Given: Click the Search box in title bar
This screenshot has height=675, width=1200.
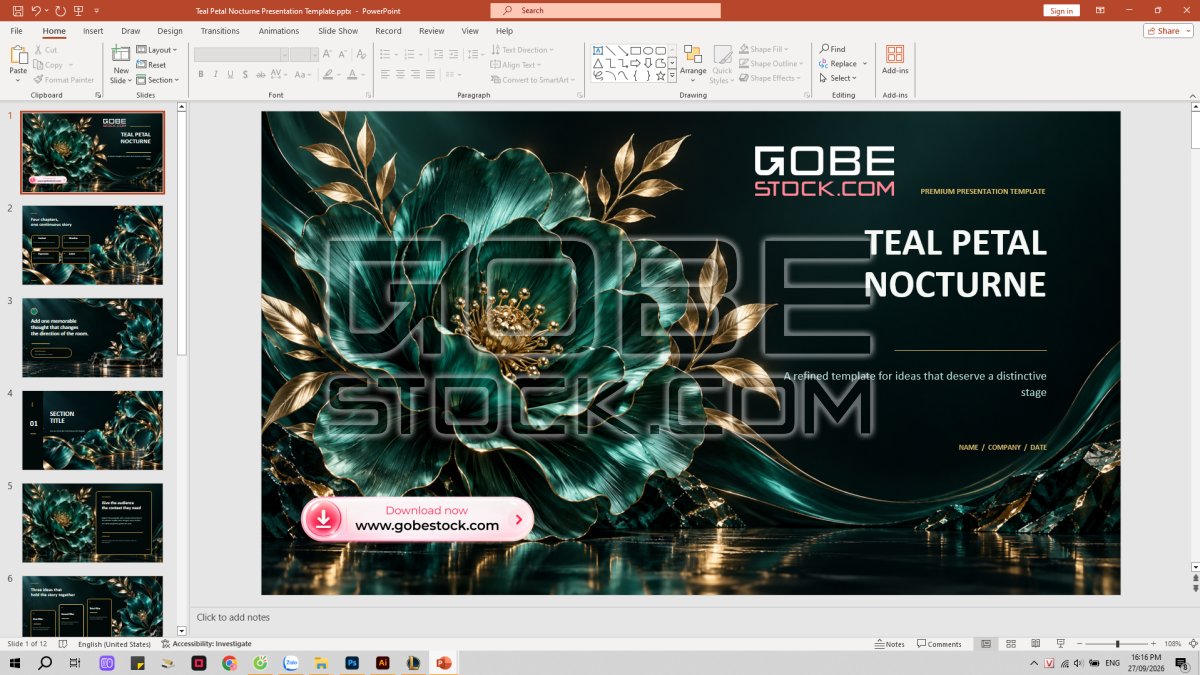Looking at the screenshot, I should pos(605,10).
